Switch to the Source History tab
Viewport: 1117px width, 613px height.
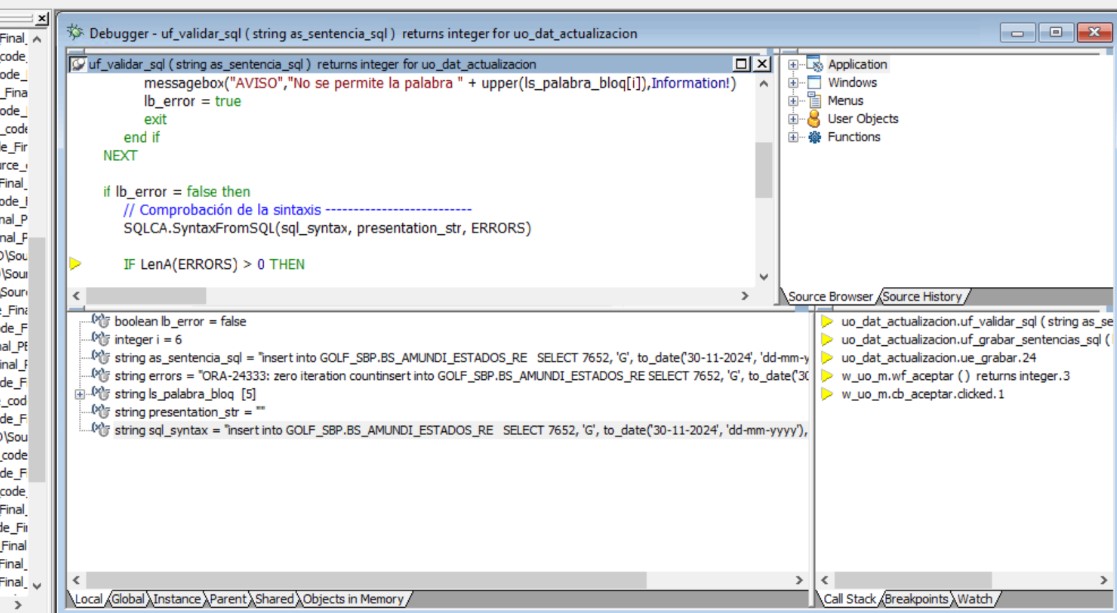point(921,296)
